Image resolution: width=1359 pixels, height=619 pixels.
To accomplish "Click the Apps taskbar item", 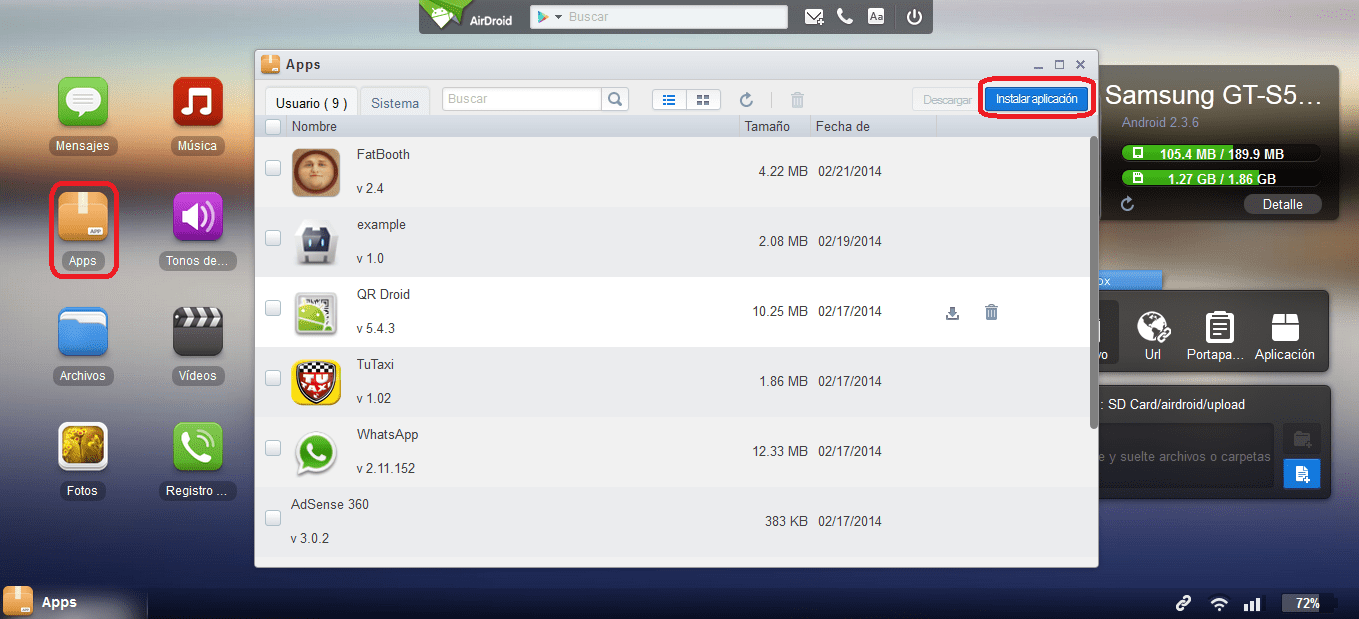I will coord(74,603).
